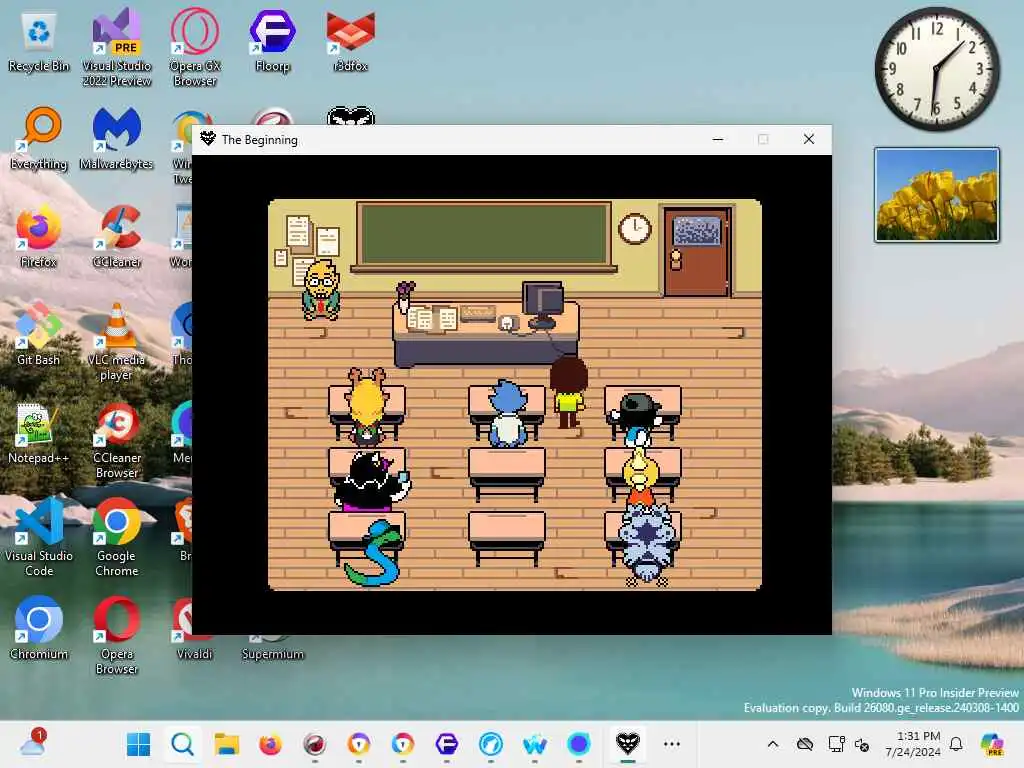Select the Git Bash shortcut

(39, 334)
